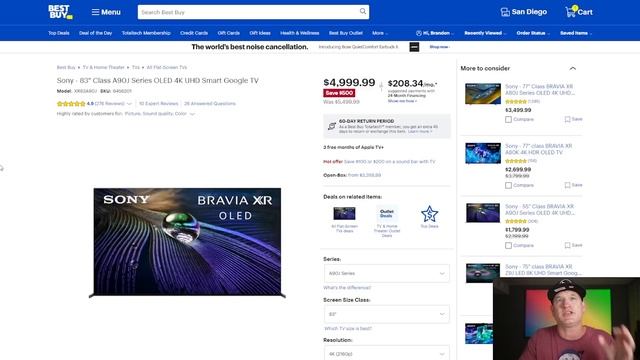Expand Order Status dropdown
Viewport: 640px width, 360px height.
pos(533,33)
